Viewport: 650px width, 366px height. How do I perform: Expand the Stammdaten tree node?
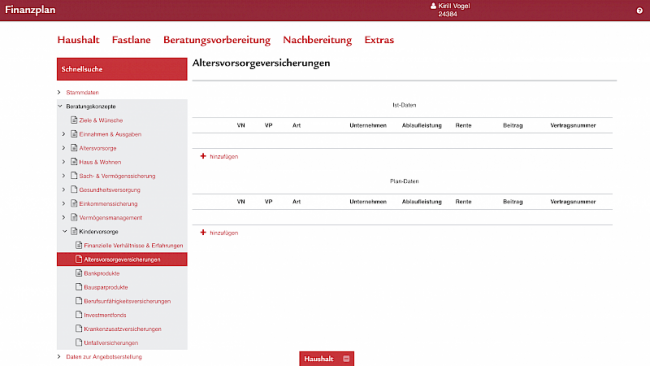(x=59, y=92)
